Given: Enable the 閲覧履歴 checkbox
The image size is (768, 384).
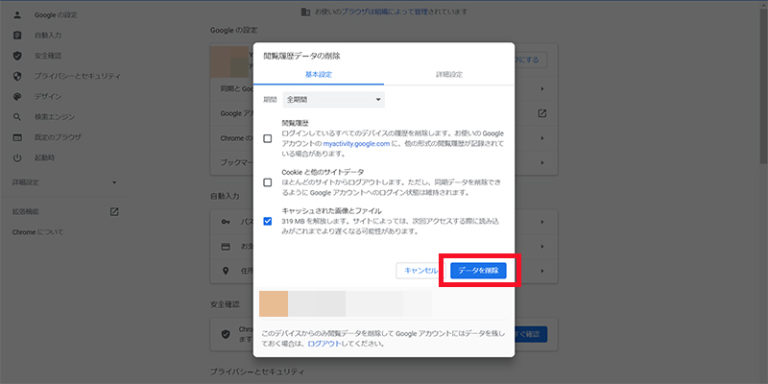Looking at the screenshot, I should point(267,139).
